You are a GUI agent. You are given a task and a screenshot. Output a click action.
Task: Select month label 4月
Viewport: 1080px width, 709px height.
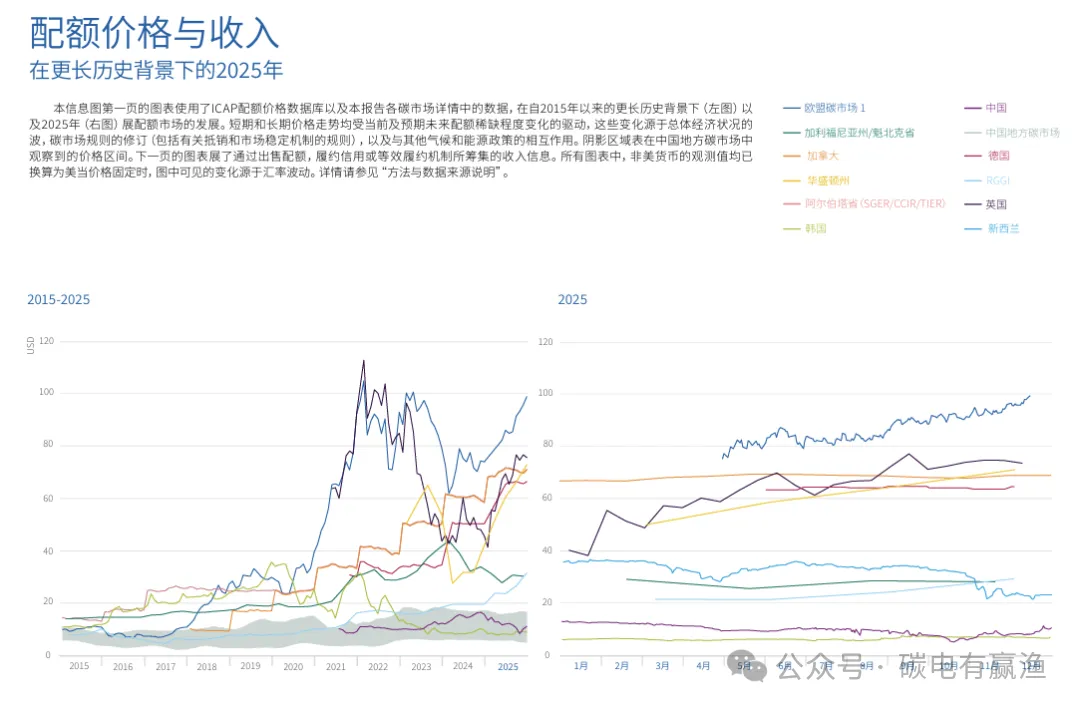(x=703, y=666)
